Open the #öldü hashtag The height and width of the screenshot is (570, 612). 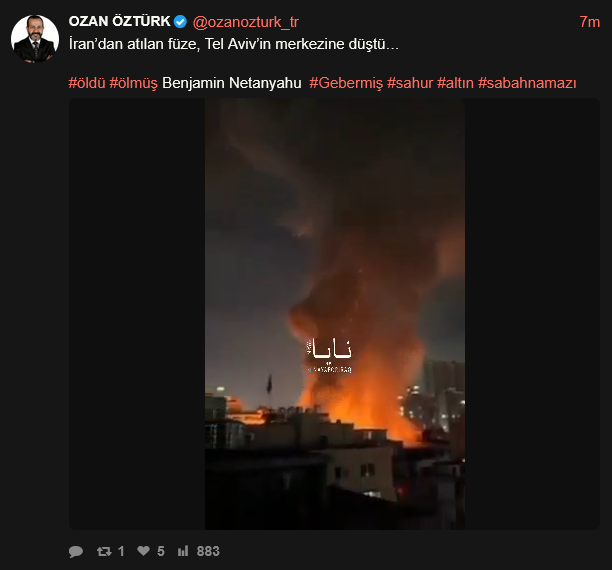point(87,83)
